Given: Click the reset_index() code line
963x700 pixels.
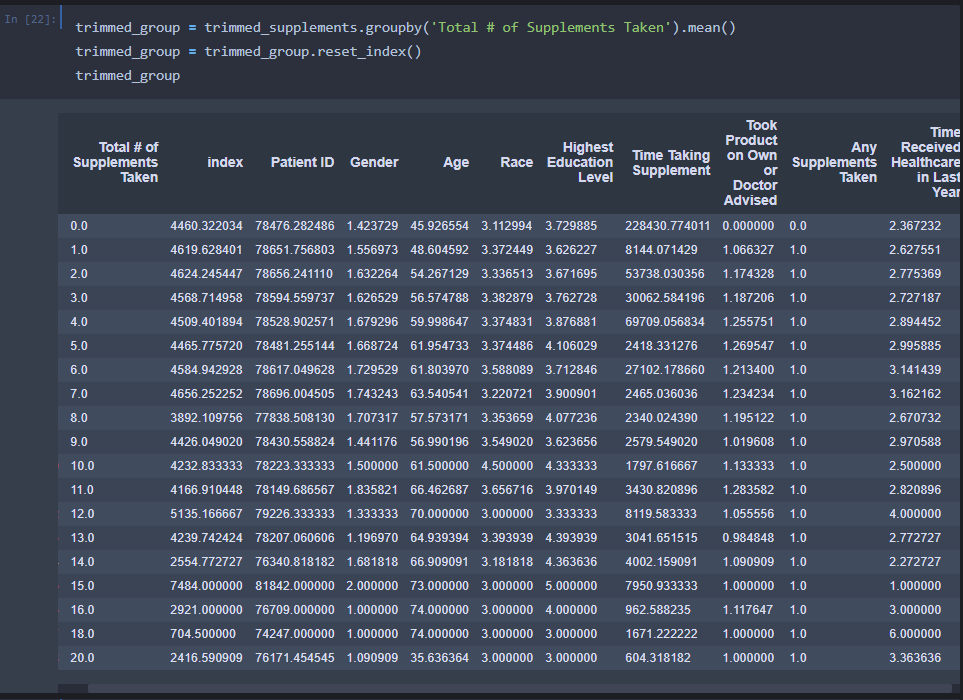Looking at the screenshot, I should coord(248,52).
